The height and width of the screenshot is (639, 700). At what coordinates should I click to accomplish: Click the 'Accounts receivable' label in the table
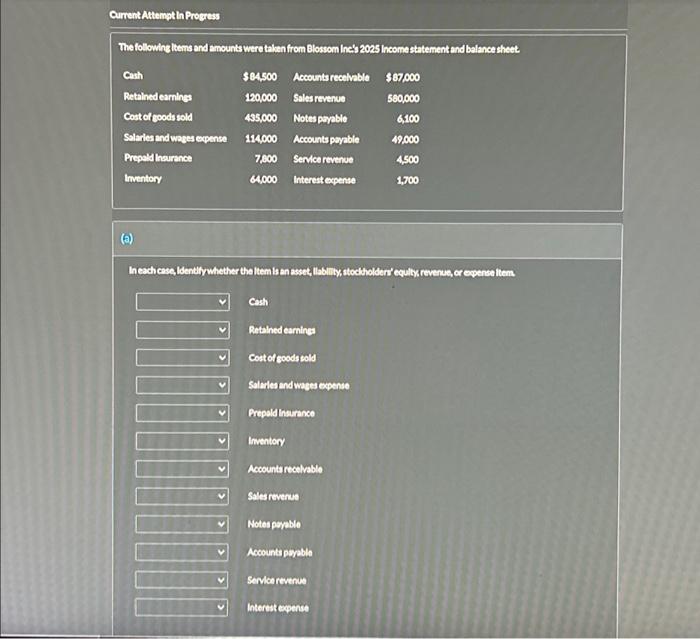[x=331, y=77]
